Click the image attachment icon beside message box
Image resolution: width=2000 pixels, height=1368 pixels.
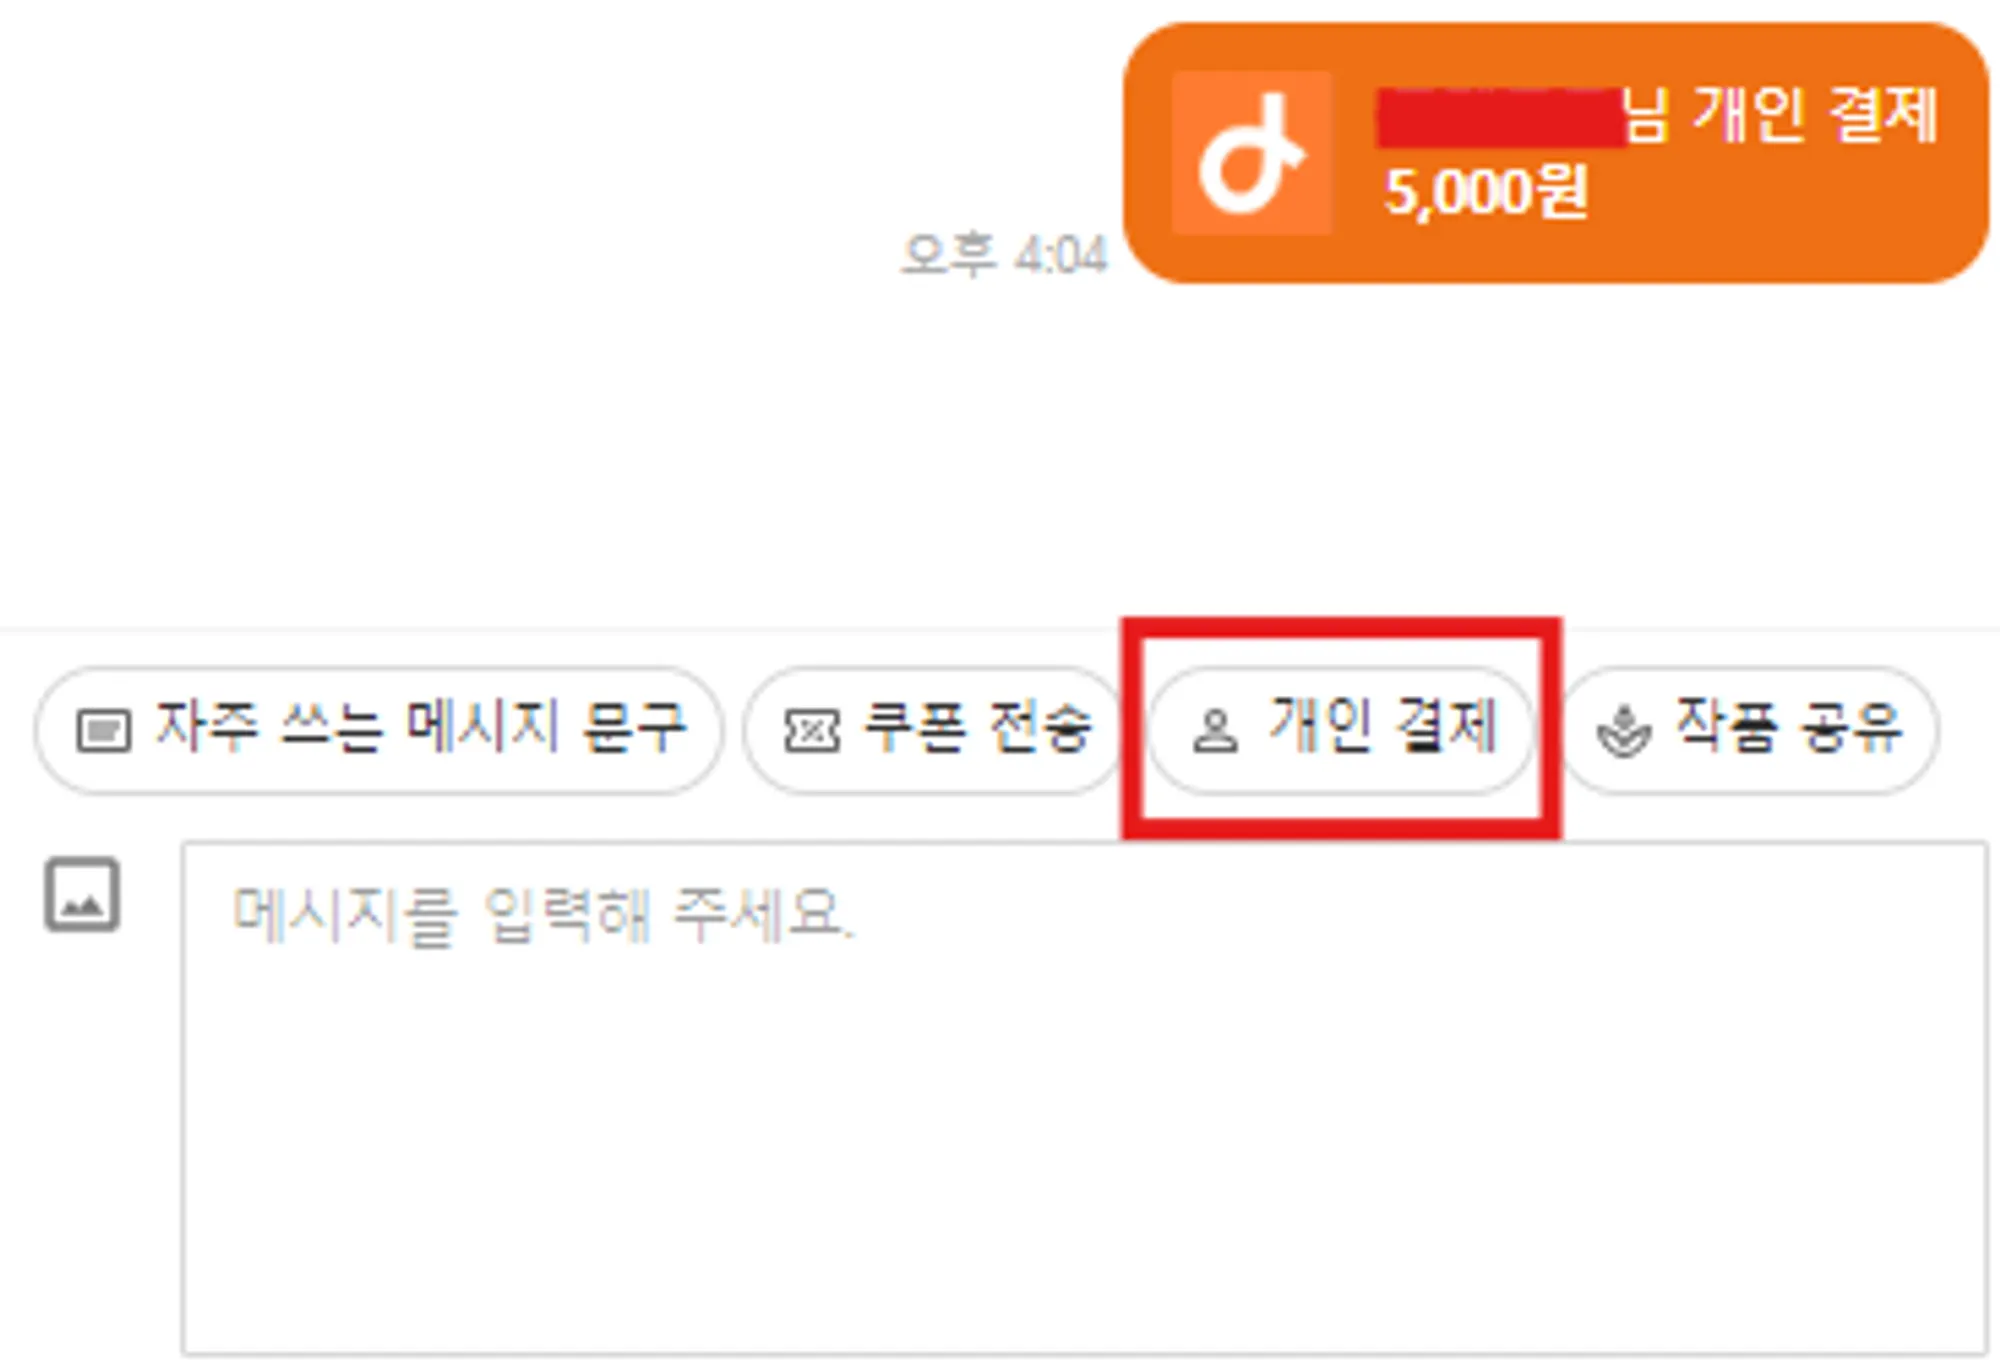coord(82,895)
